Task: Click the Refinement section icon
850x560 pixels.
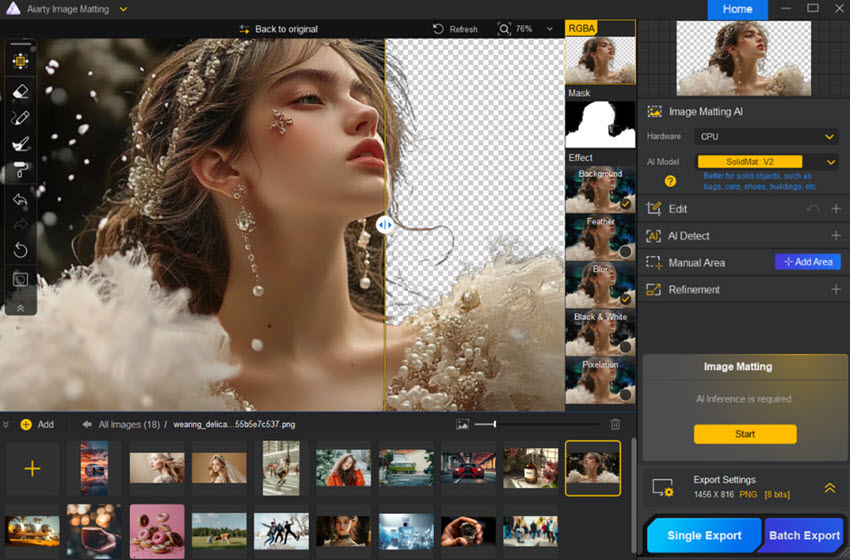Action: pyautogui.click(x=654, y=289)
